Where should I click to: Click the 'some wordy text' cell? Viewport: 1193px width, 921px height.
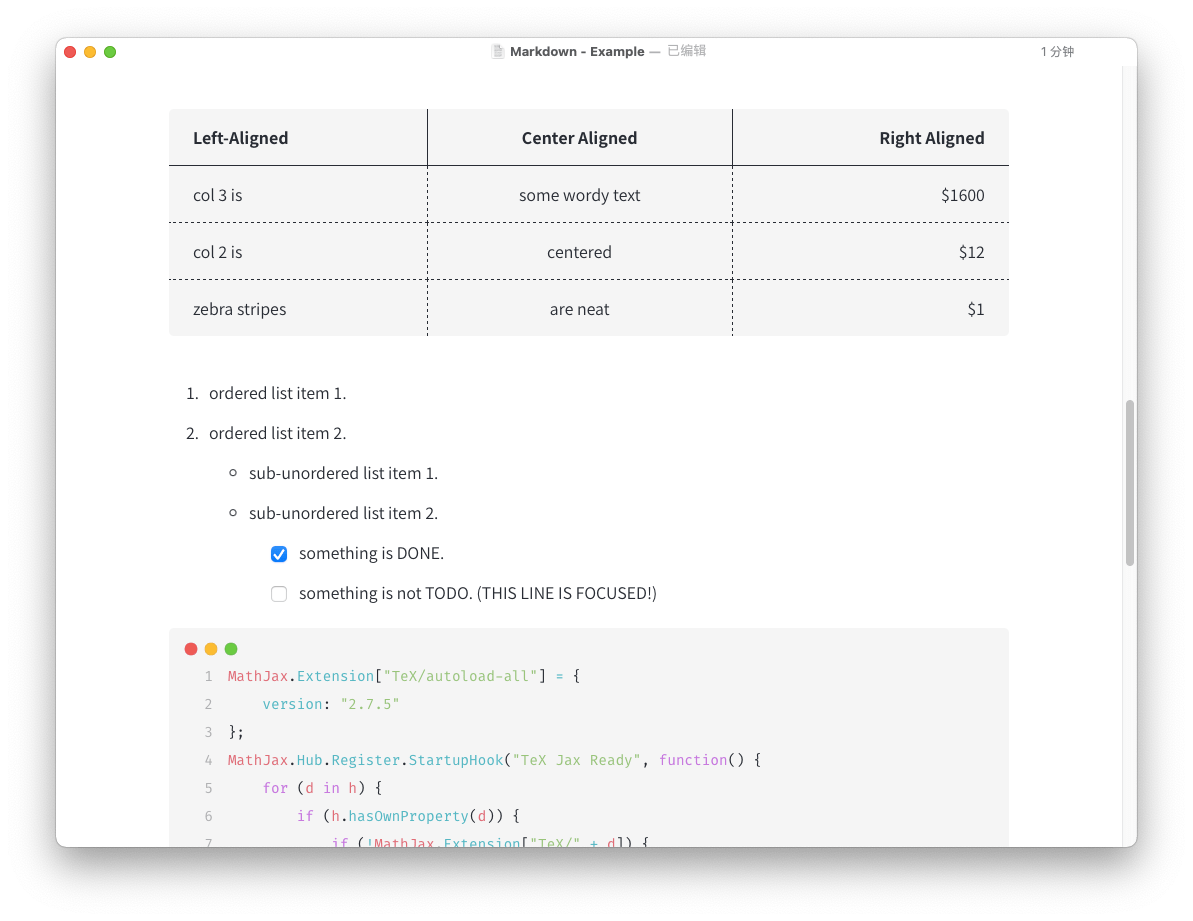579,195
